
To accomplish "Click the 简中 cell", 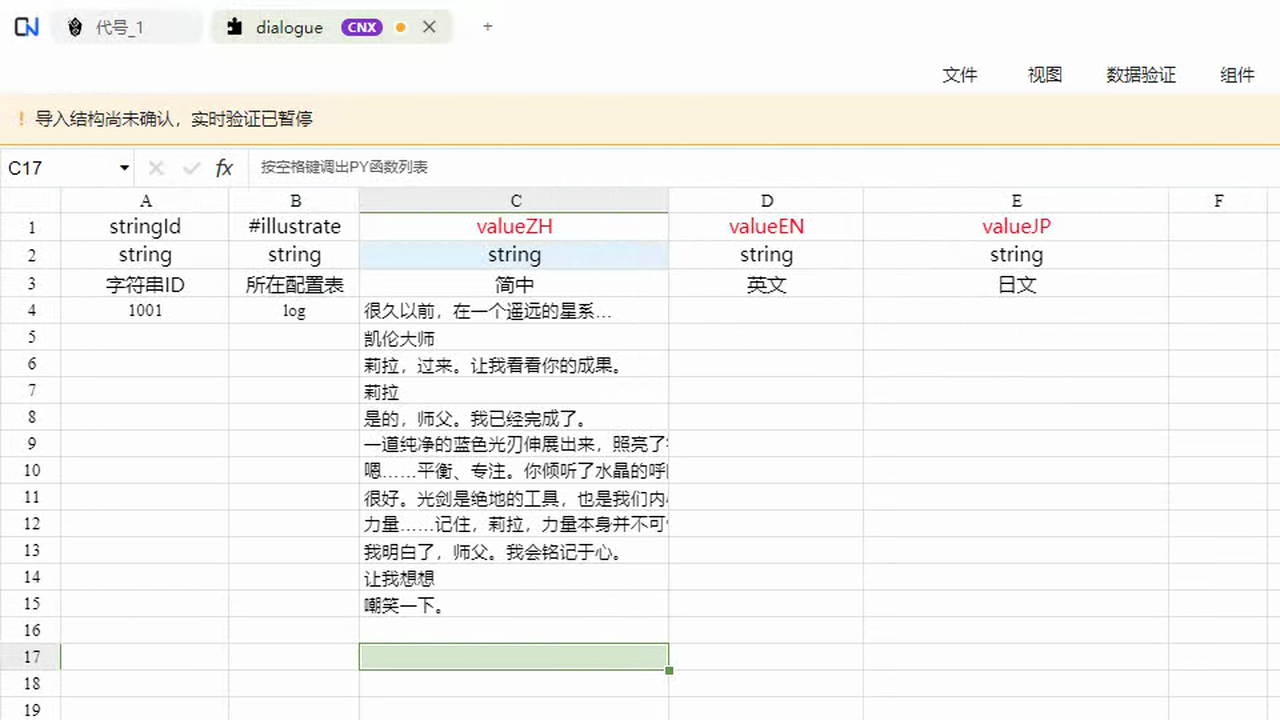I will (514, 284).
